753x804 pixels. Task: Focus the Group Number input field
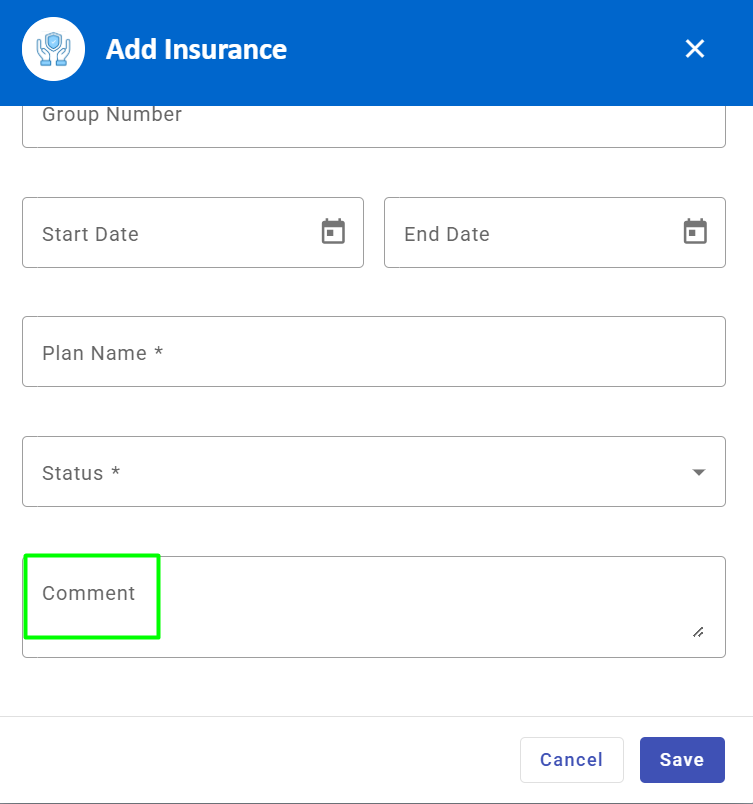373,124
